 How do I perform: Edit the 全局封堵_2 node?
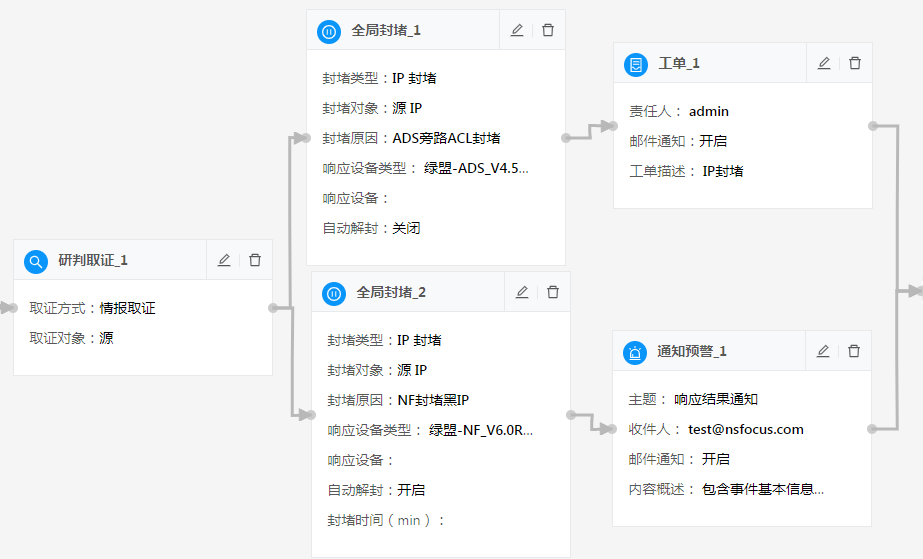pyautogui.click(x=522, y=292)
